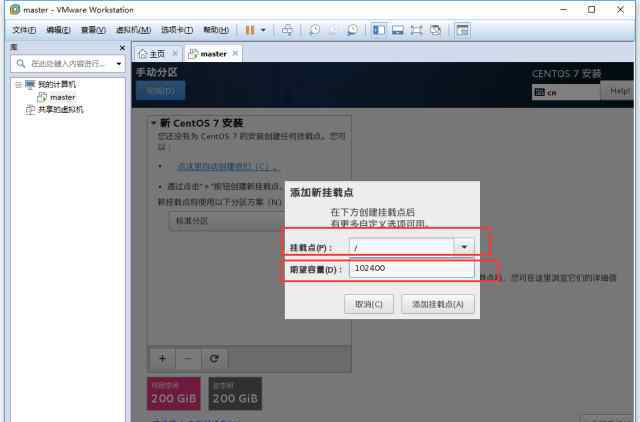Click the shared VMs icon

point(30,109)
